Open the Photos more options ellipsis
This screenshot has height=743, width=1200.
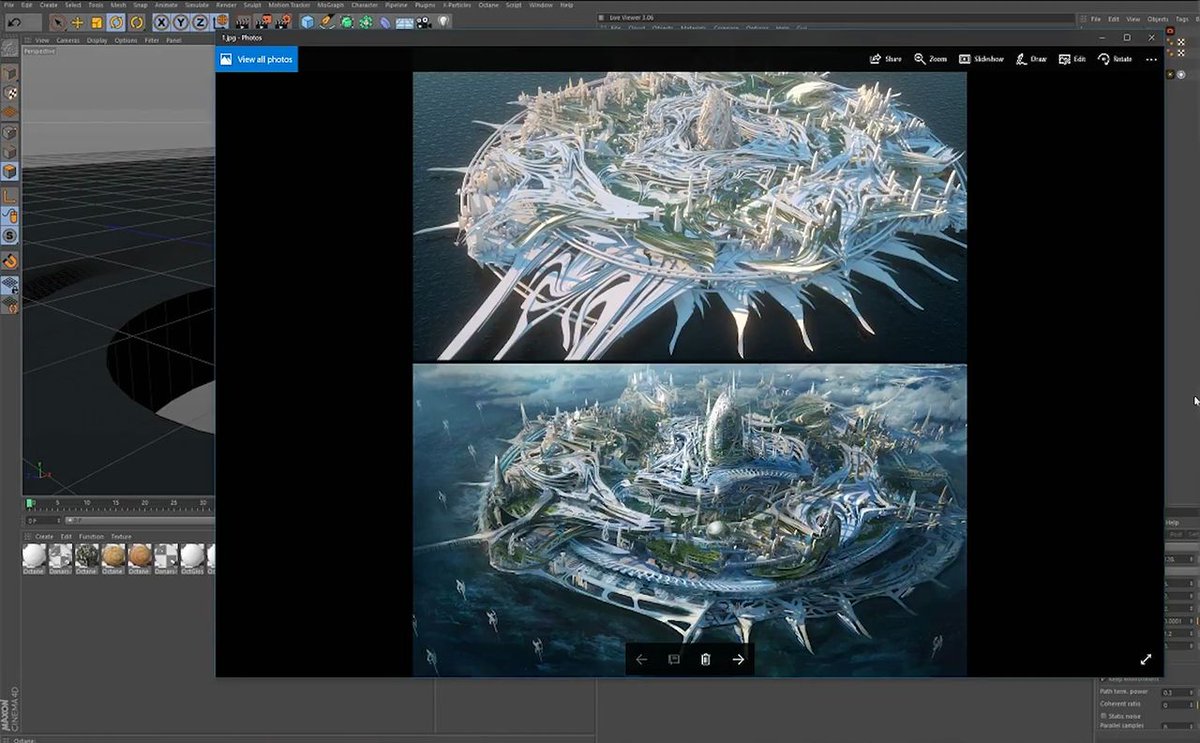[1151, 60]
